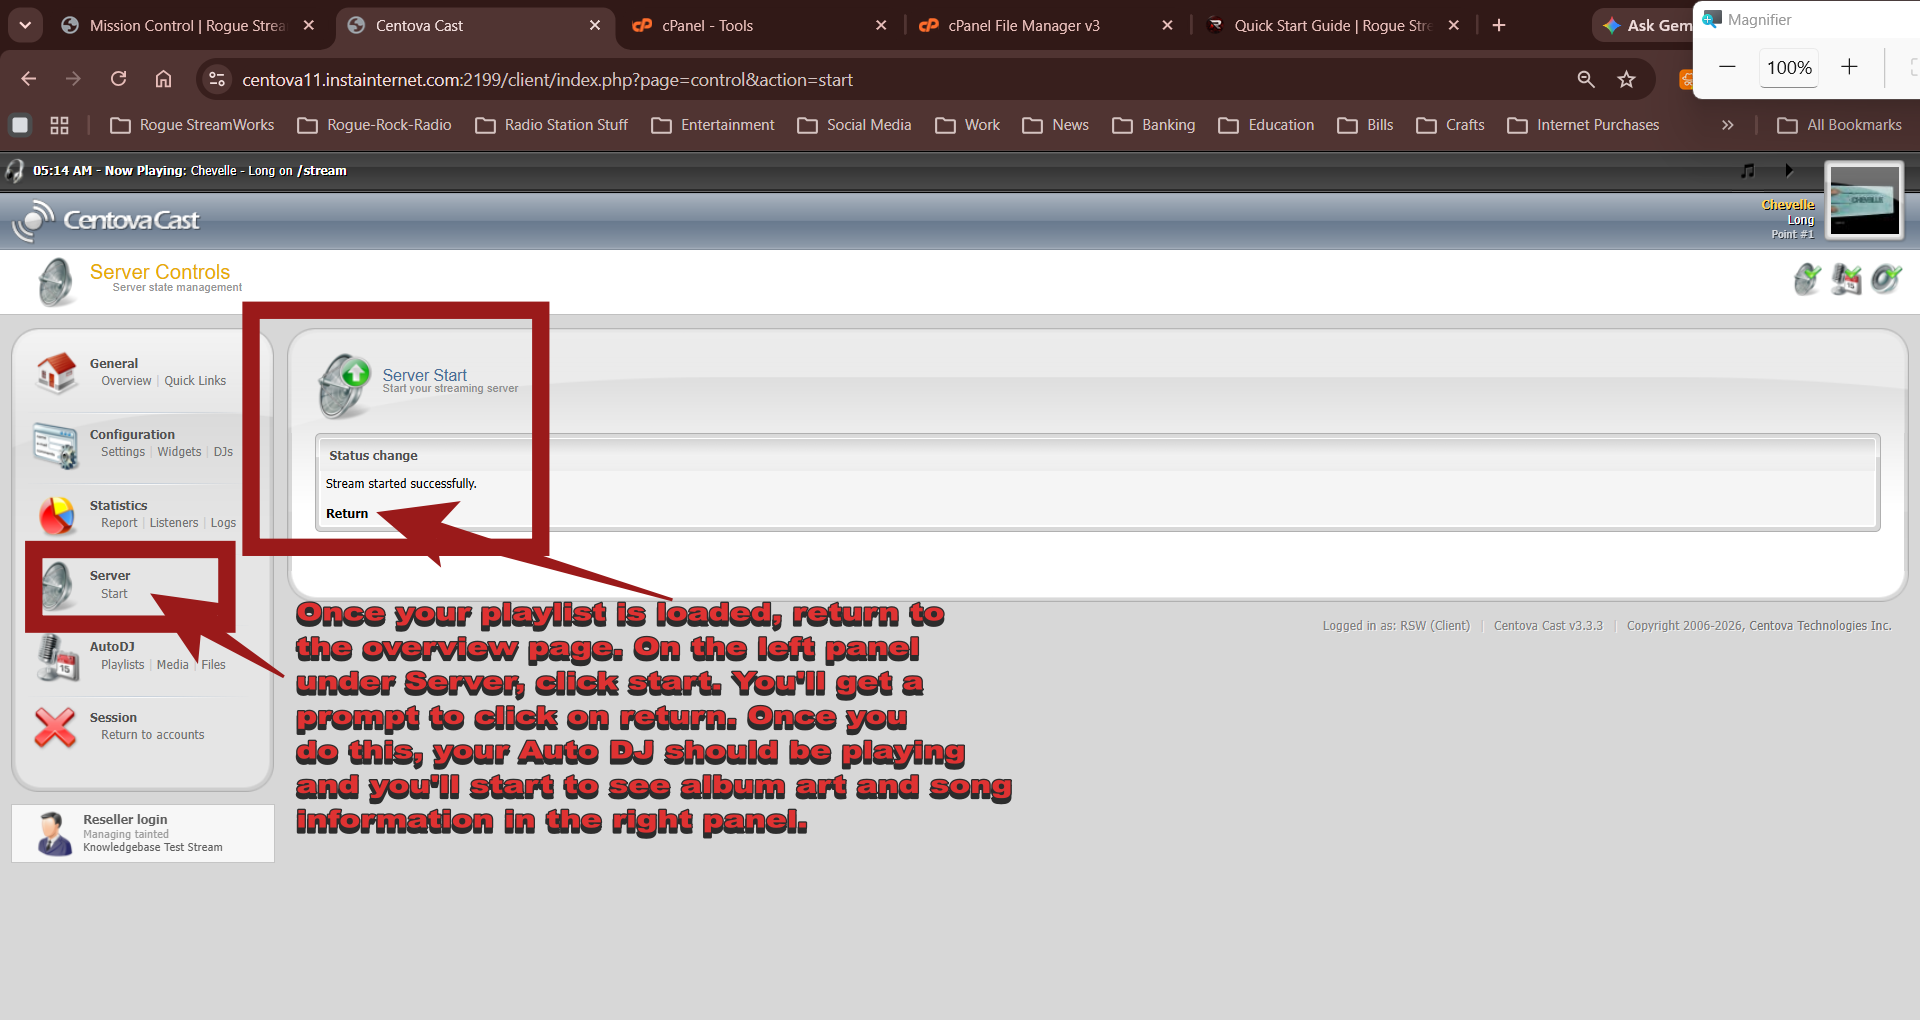Open the tab search dropdown arrow
The height and width of the screenshot is (1020, 1920).
coord(25,25)
